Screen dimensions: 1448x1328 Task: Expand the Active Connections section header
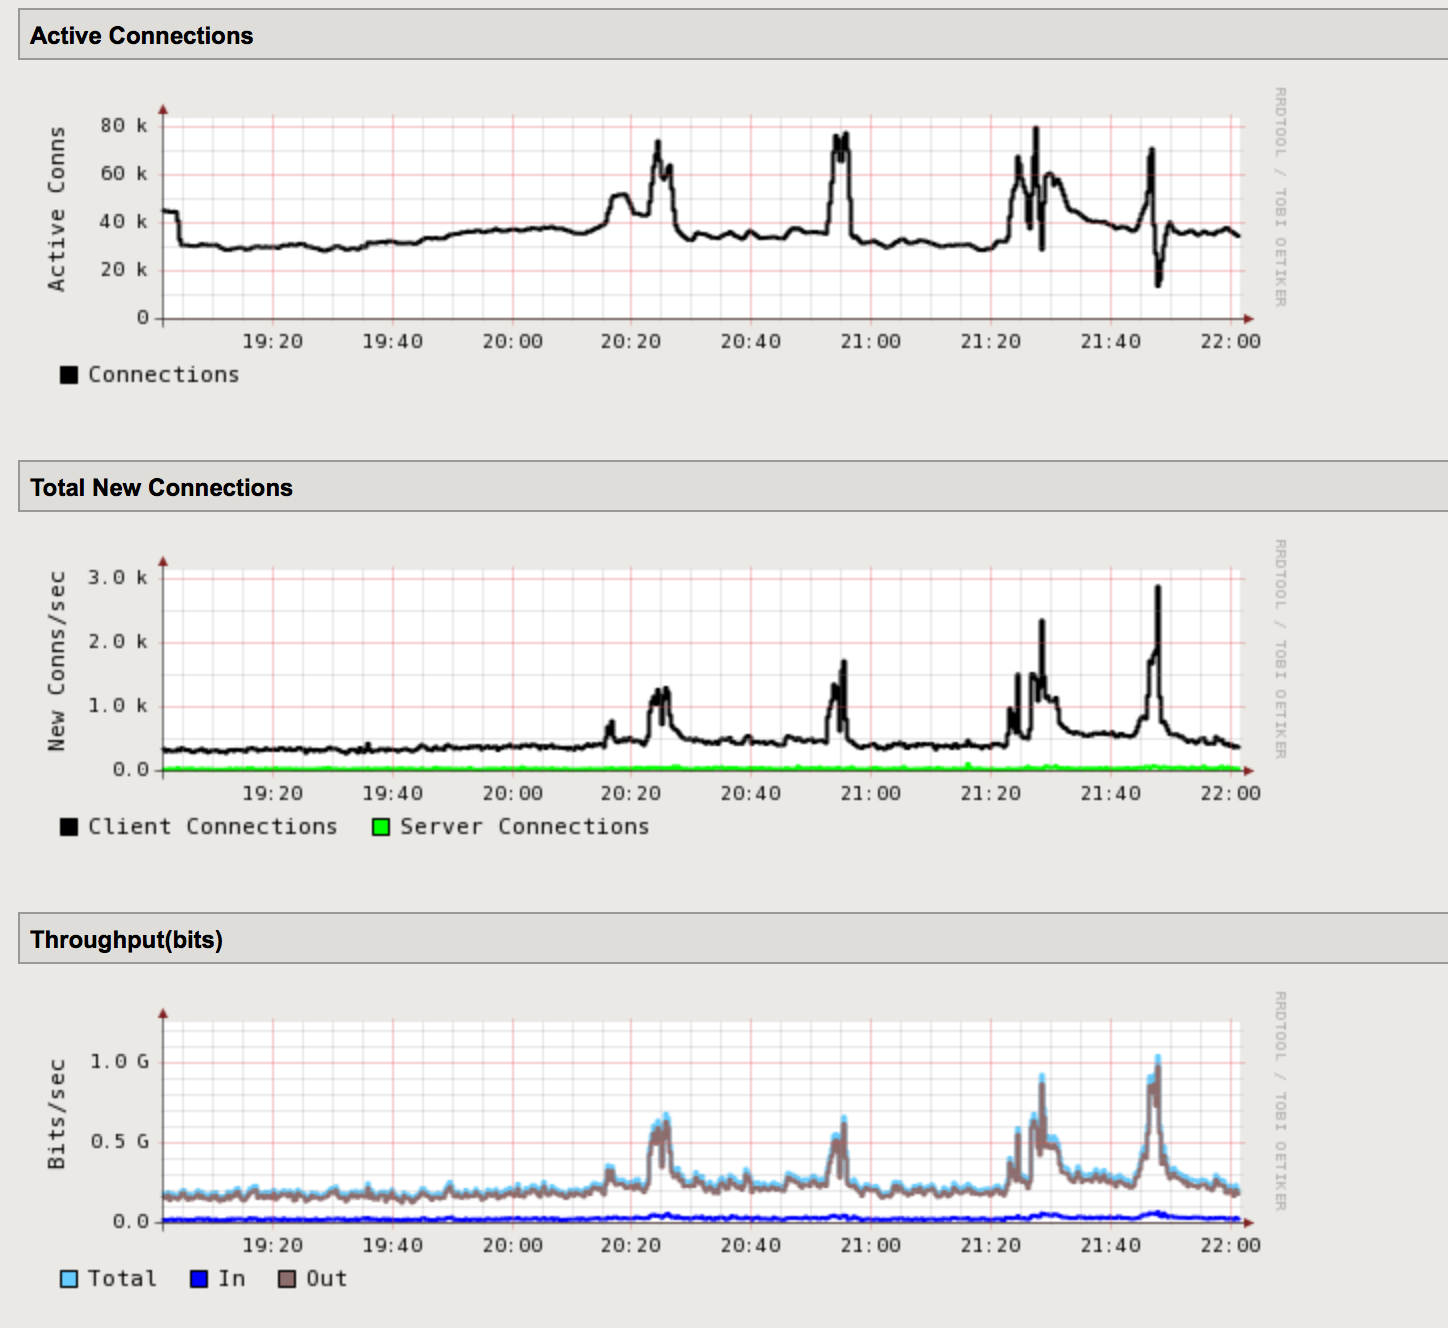coord(141,35)
